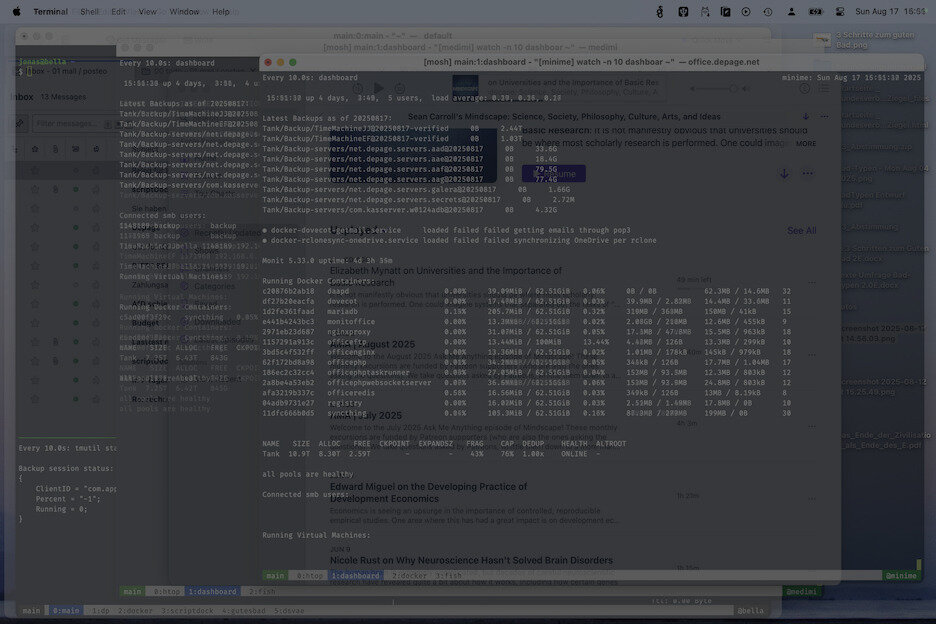
Task: Click 'all pools are healthy' in minime window
Action: coord(307,474)
